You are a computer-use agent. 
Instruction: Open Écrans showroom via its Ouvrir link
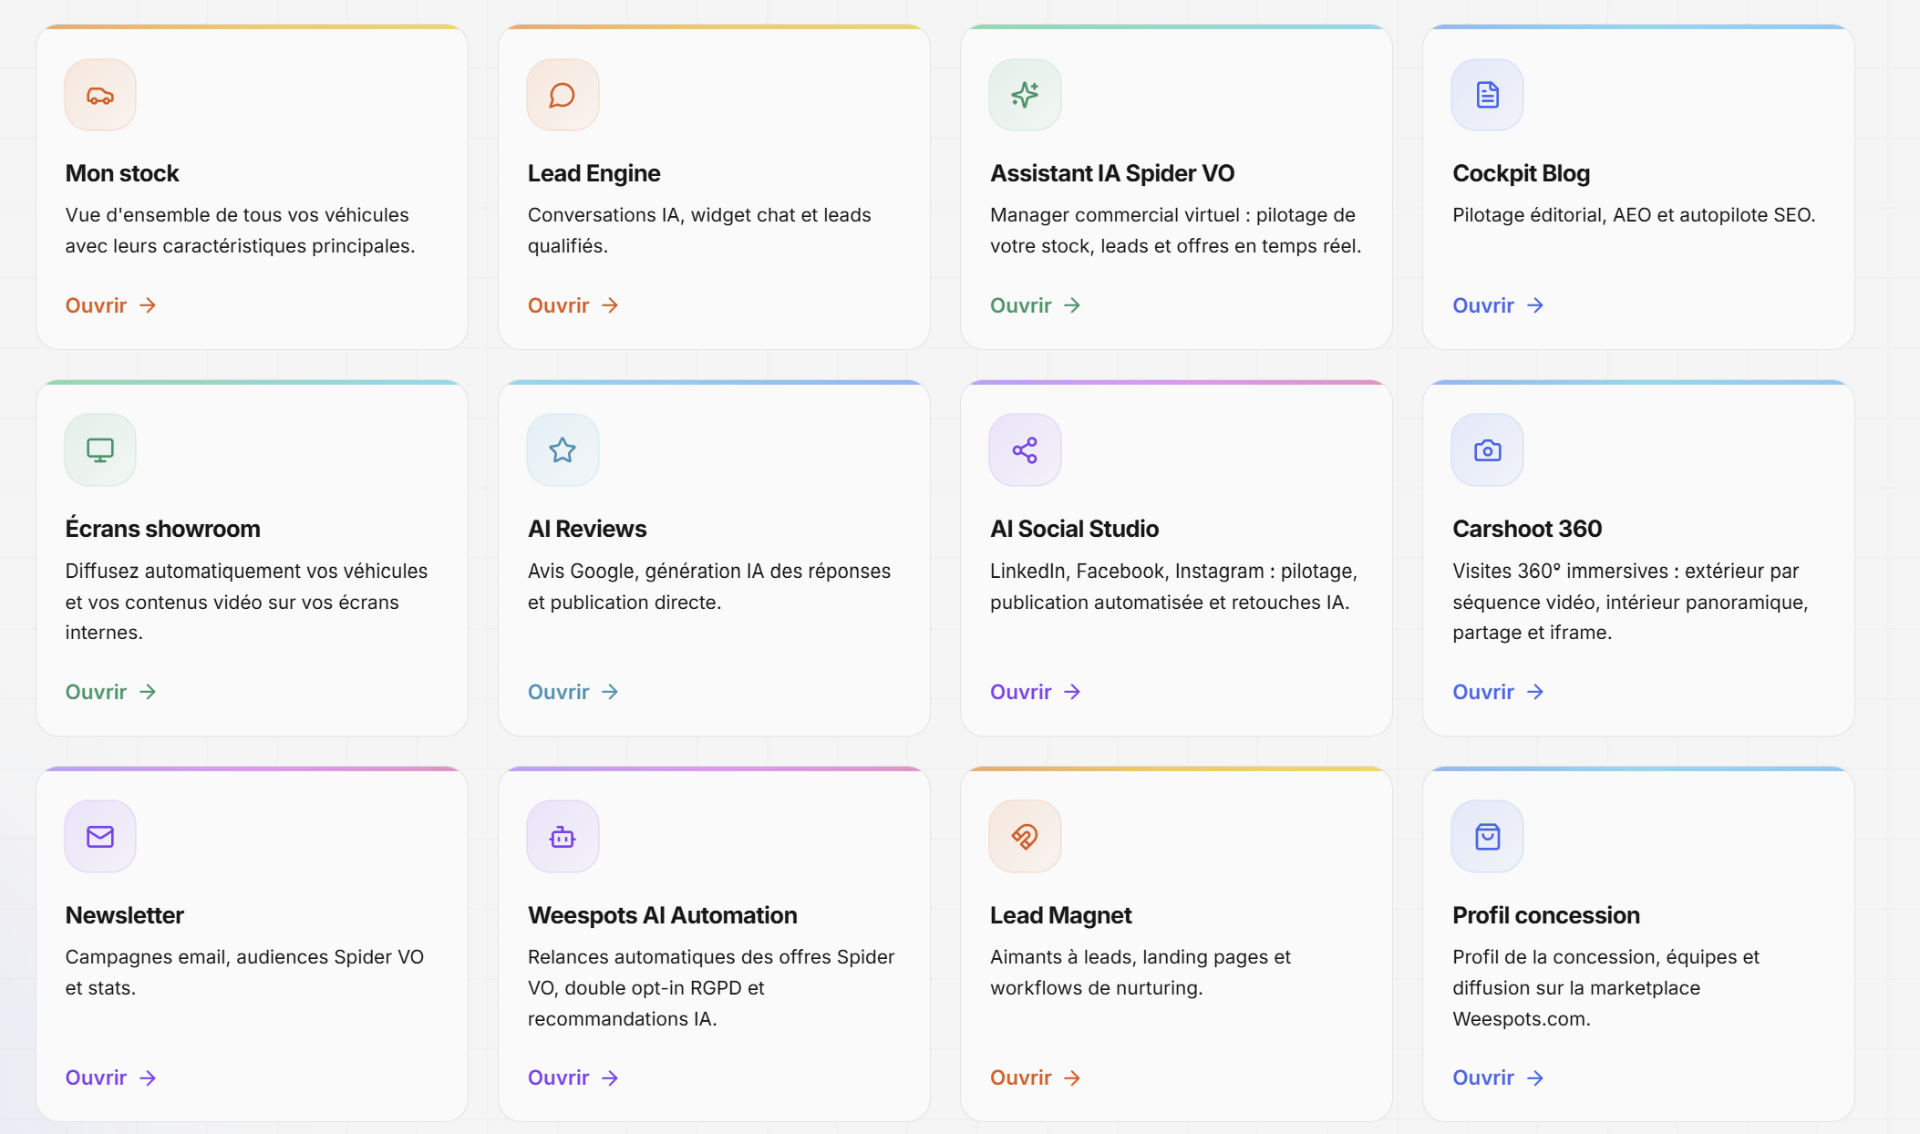coord(110,692)
